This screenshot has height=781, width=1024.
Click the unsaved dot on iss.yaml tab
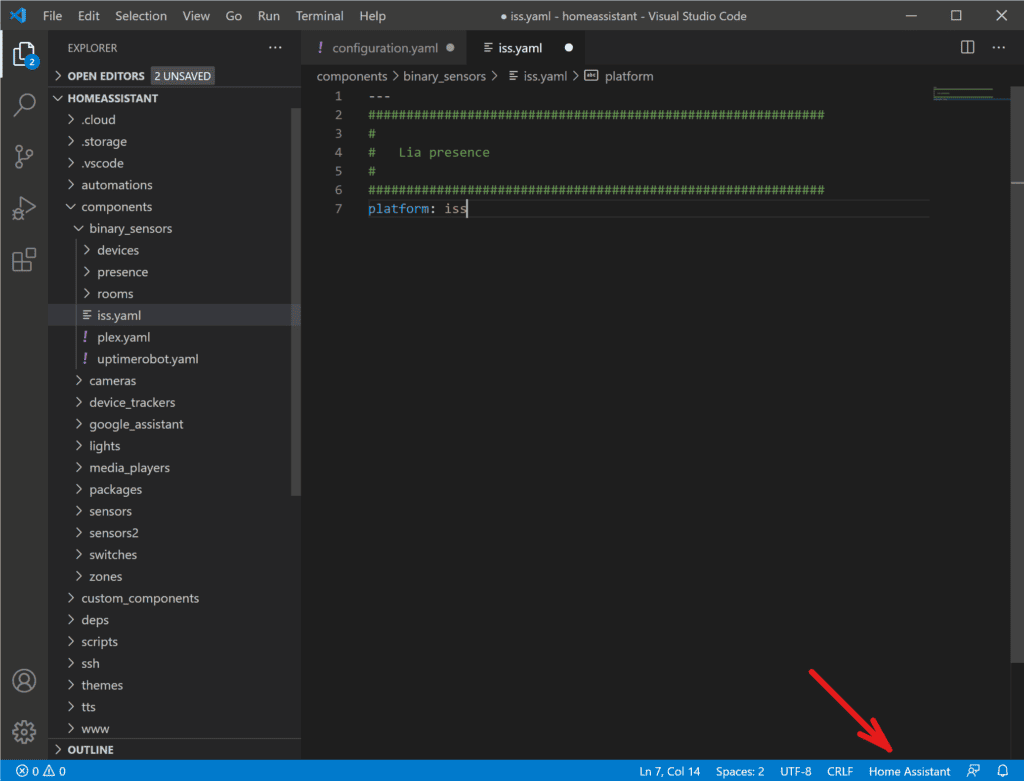569,48
